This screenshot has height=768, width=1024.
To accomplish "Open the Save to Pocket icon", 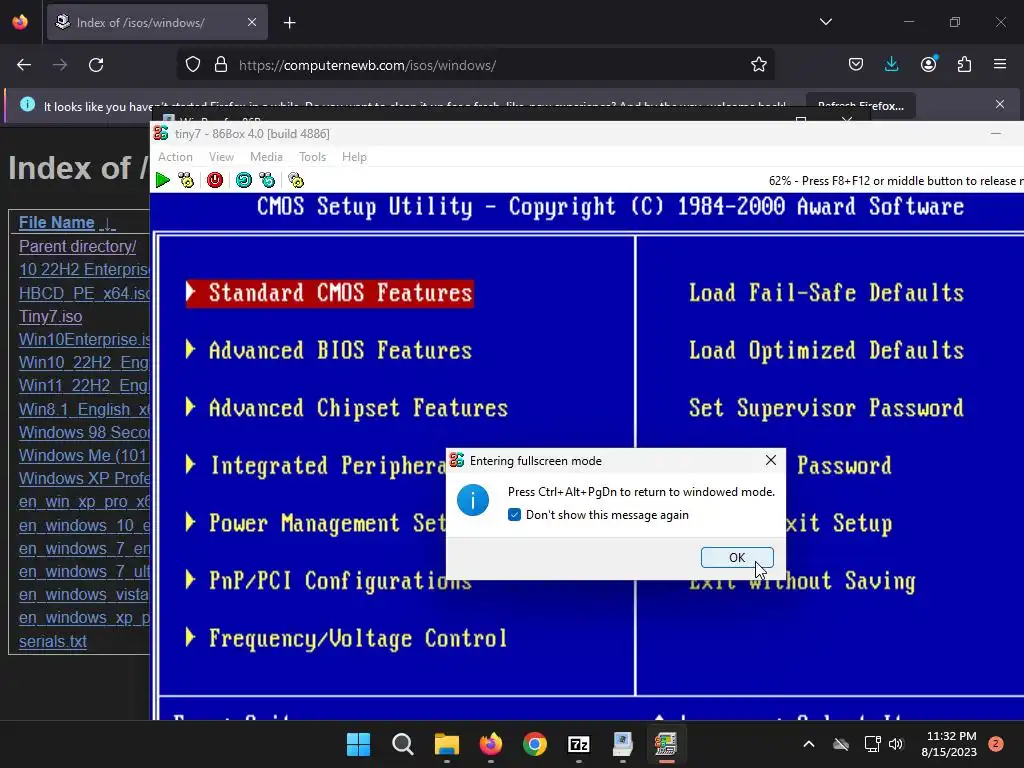I will [x=856, y=65].
